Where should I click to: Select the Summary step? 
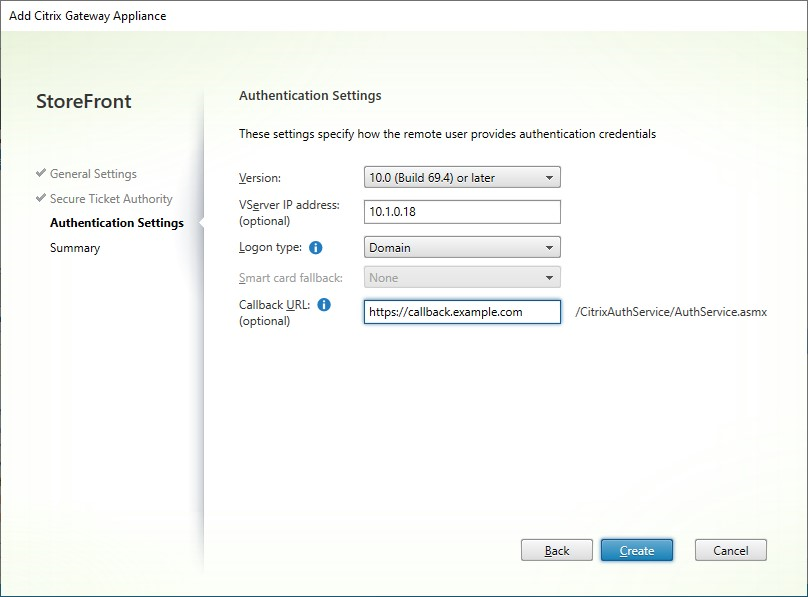[x=74, y=247]
